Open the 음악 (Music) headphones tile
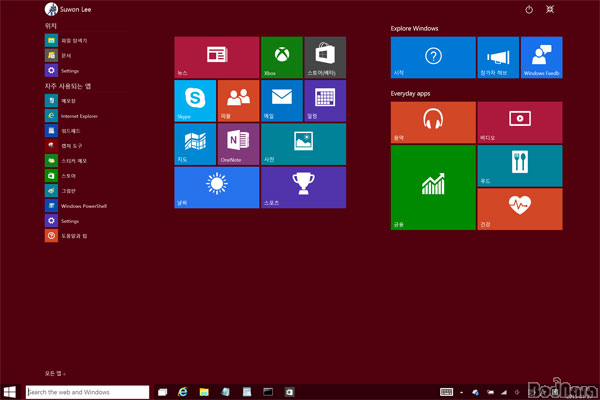 click(x=433, y=122)
